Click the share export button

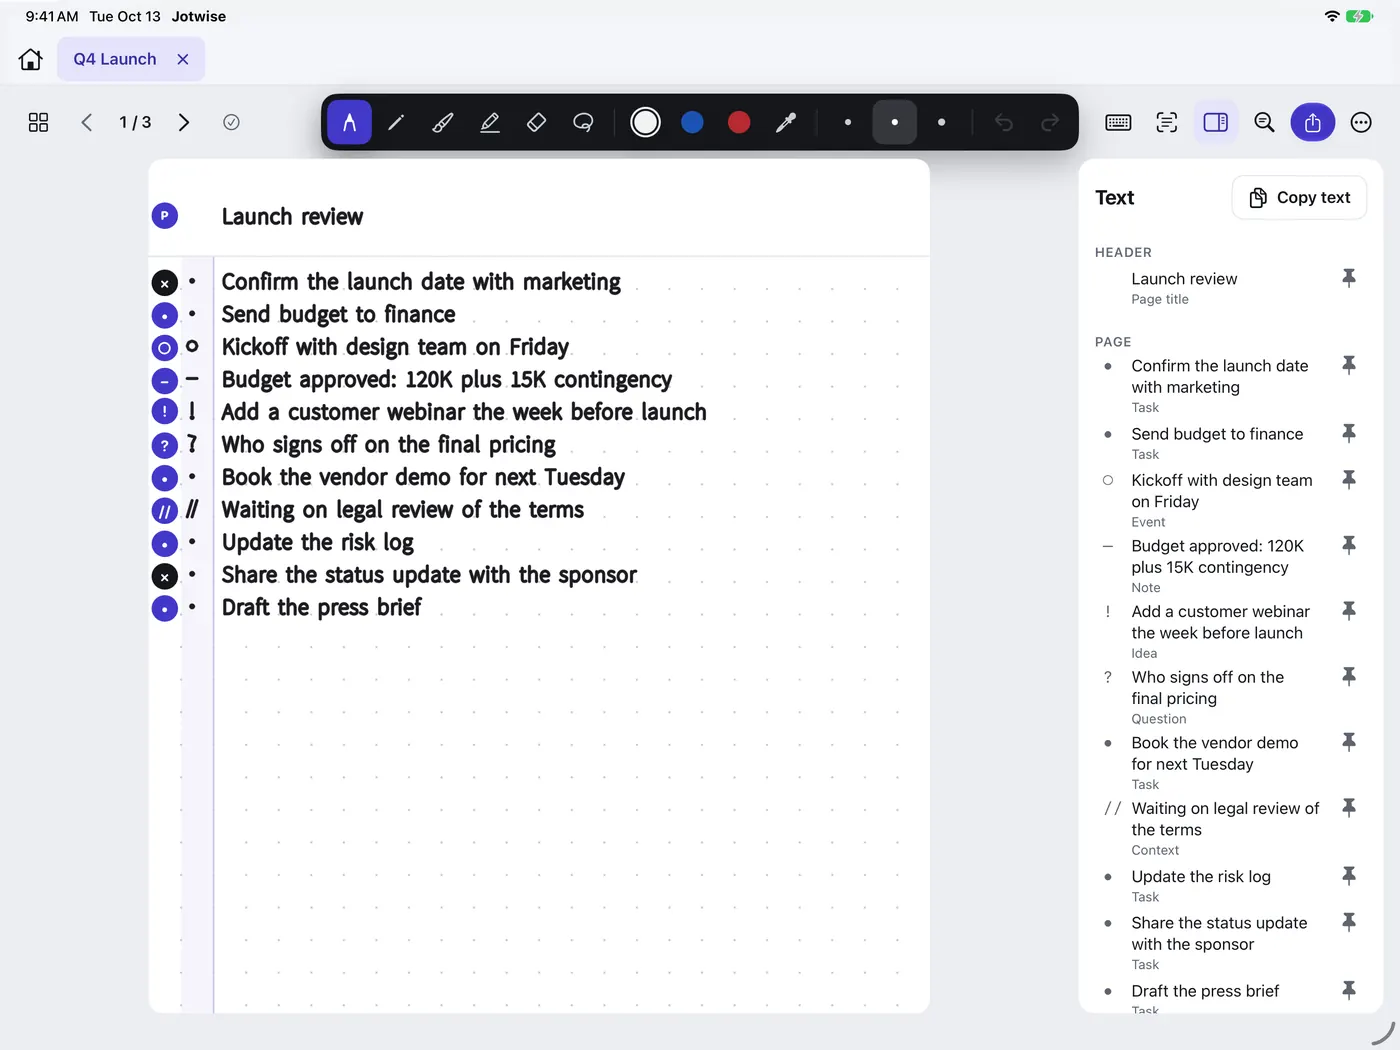(x=1313, y=122)
